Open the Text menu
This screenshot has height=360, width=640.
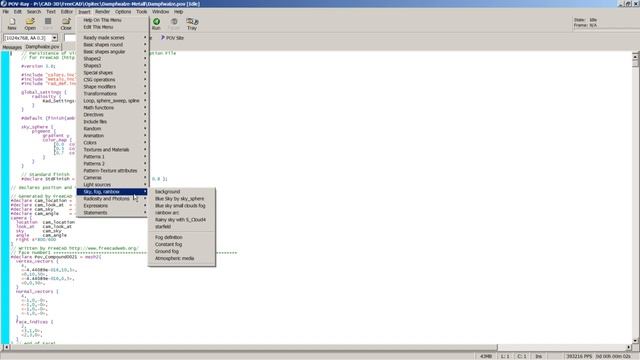(51, 12)
